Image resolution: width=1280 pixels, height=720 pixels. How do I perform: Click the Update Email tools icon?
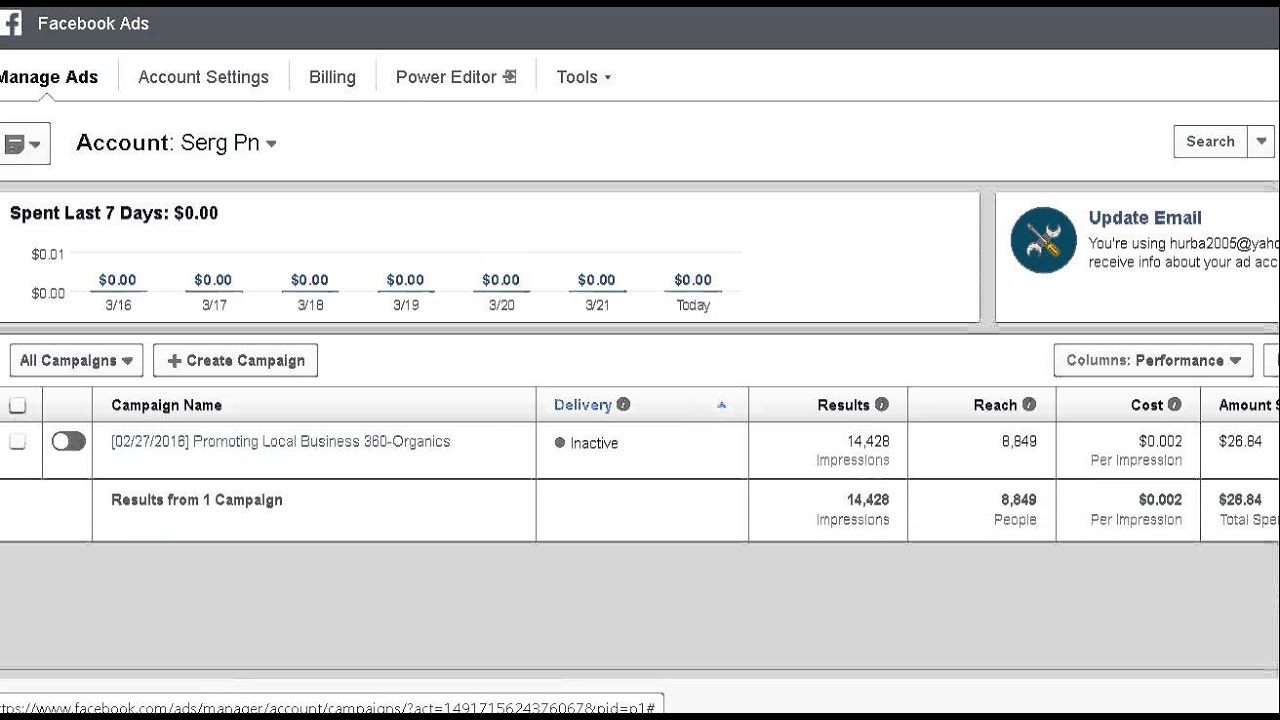click(1043, 240)
